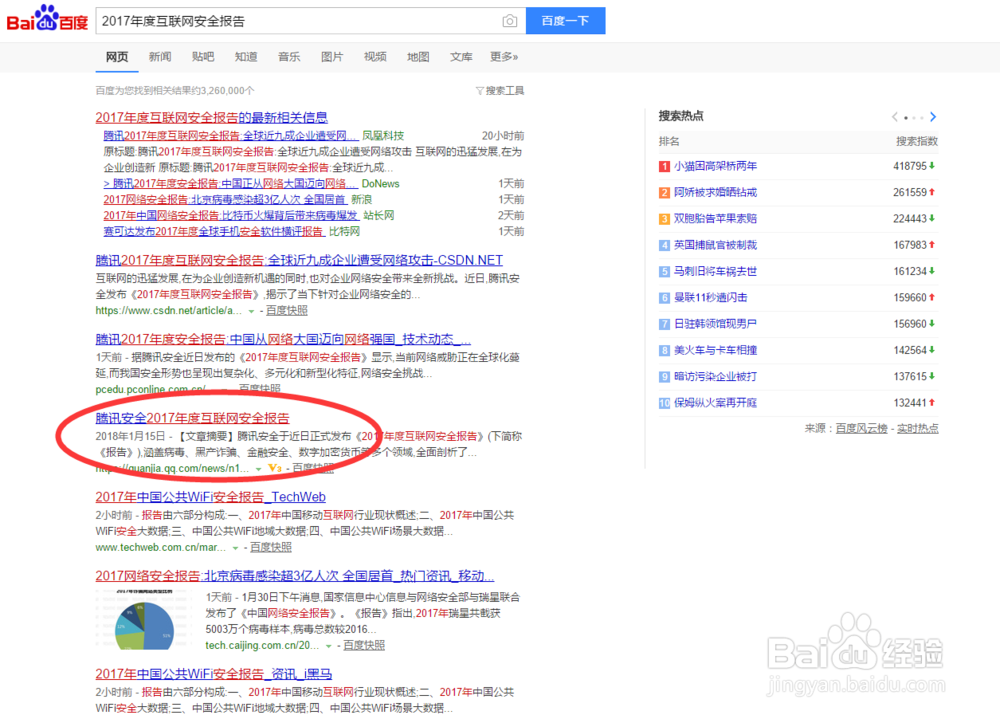
Task: Click hot search 小猫困高架桥两年
Action: pyautogui.click(x=716, y=167)
